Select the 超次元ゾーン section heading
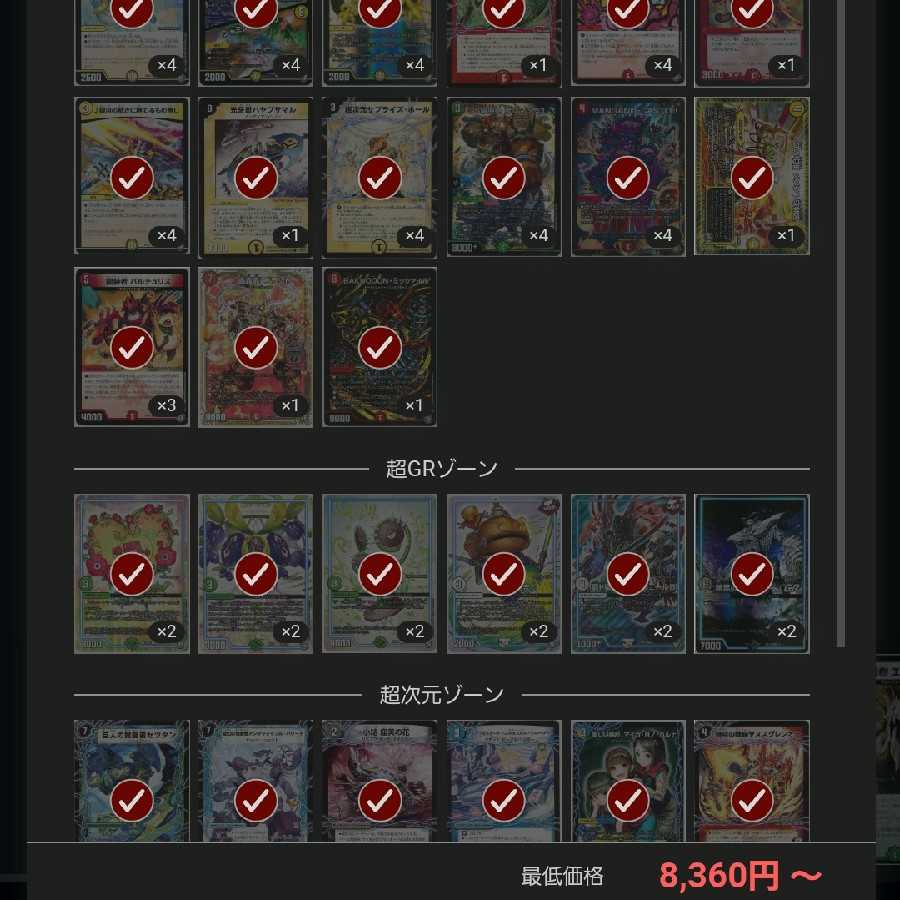 tap(441, 695)
